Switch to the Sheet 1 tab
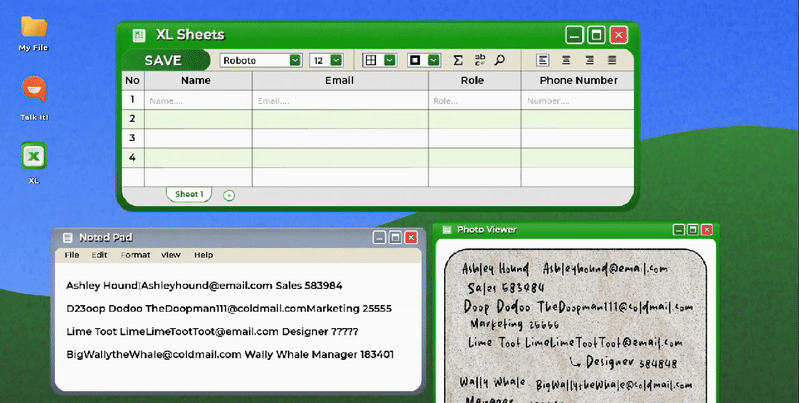This screenshot has height=403, width=799. (189, 194)
